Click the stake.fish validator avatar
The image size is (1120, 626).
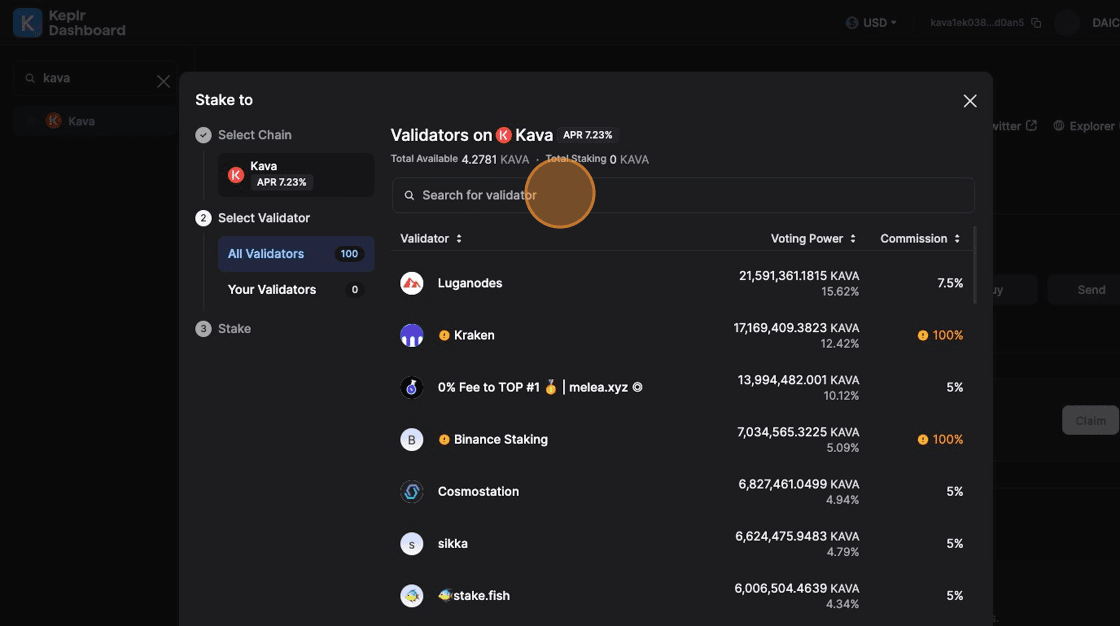(412, 595)
